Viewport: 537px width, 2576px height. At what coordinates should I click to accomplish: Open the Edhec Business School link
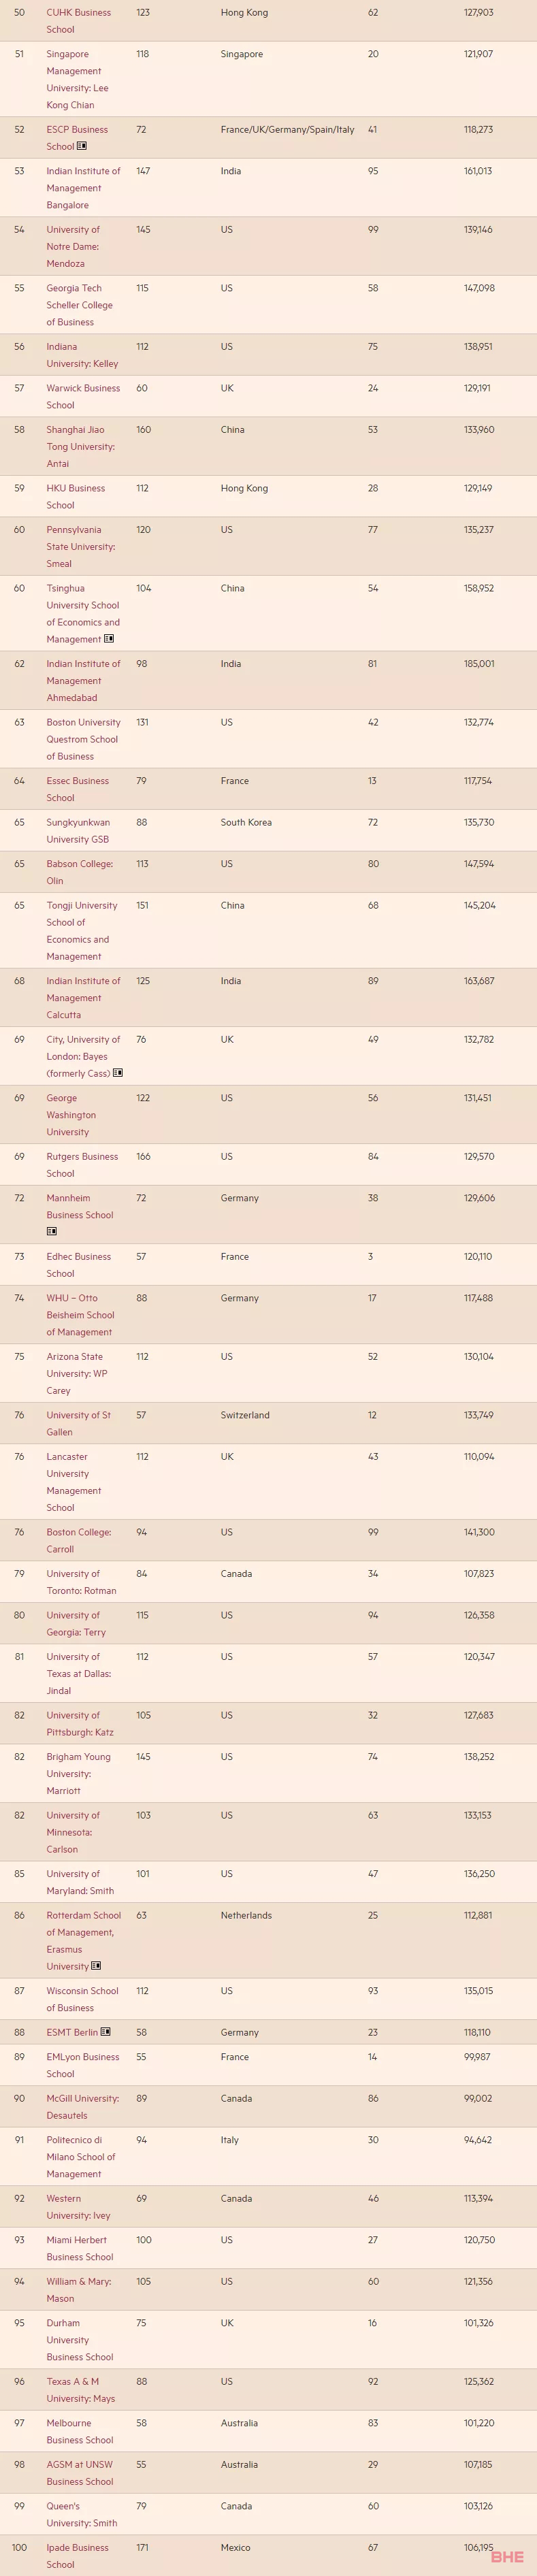click(x=78, y=1265)
